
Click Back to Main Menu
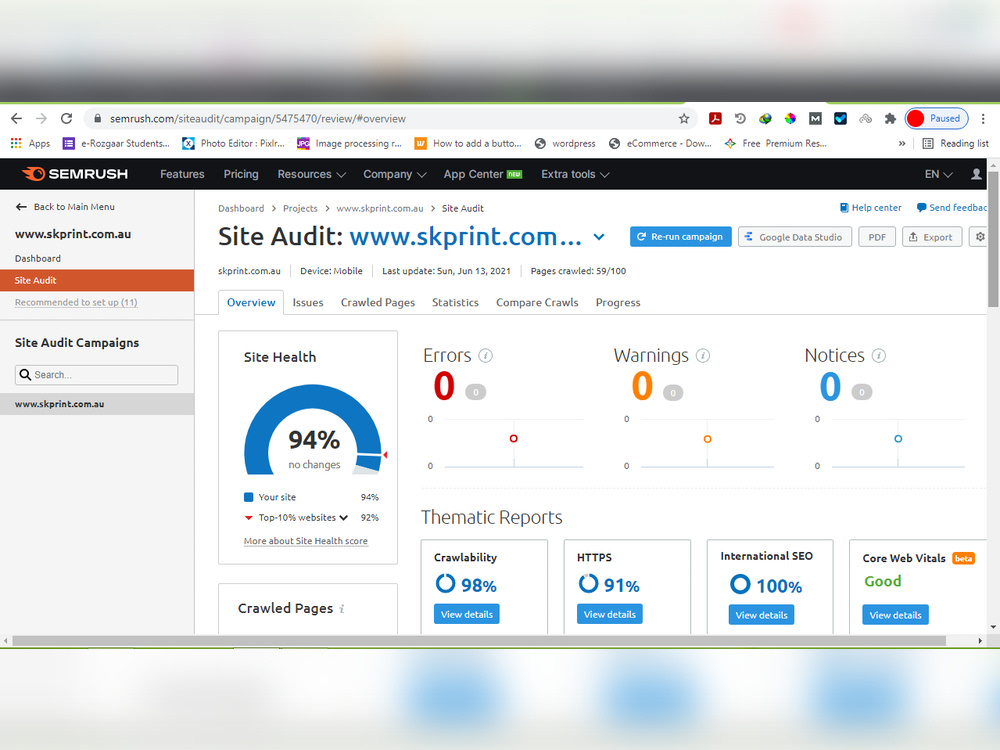point(65,207)
